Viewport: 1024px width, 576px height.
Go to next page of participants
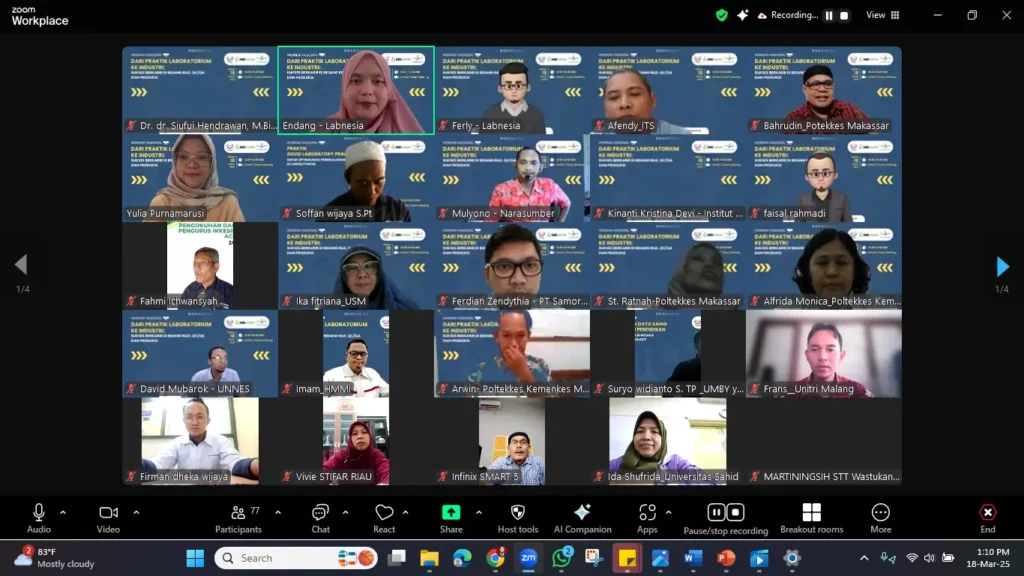[x=1002, y=266]
